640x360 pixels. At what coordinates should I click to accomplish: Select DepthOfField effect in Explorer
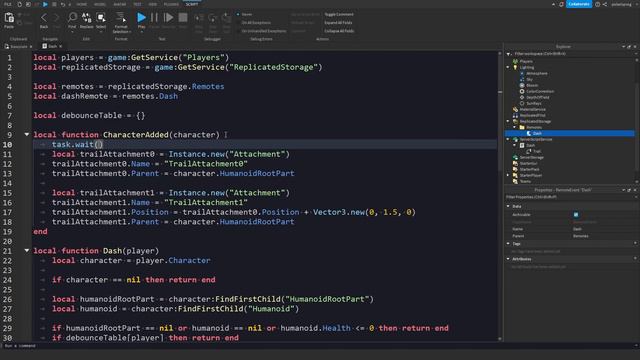click(538, 97)
